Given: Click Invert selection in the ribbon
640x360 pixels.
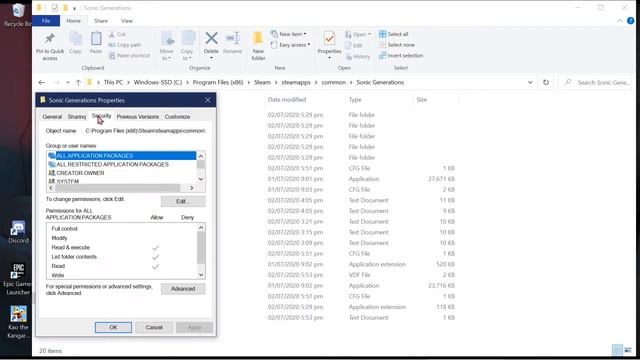Looking at the screenshot, I should tap(401, 56).
